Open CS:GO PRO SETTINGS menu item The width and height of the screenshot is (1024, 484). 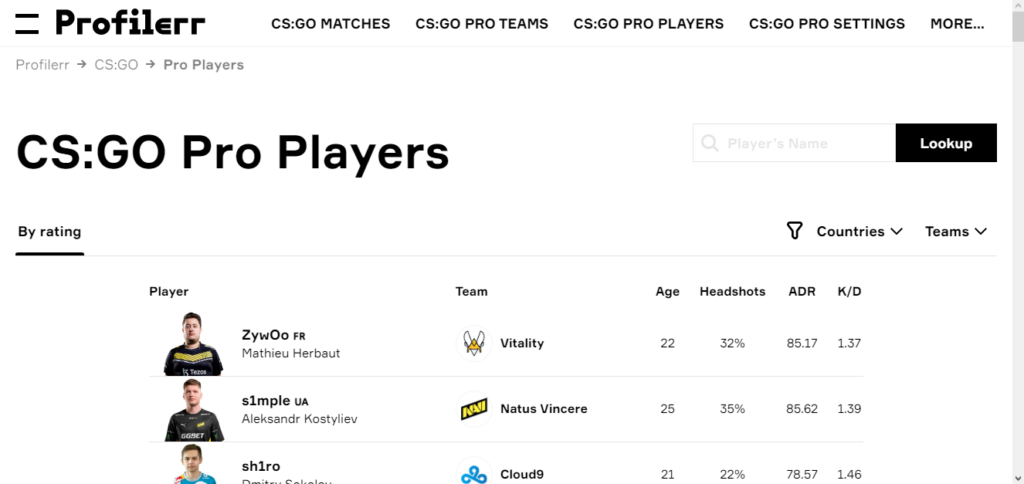(826, 23)
